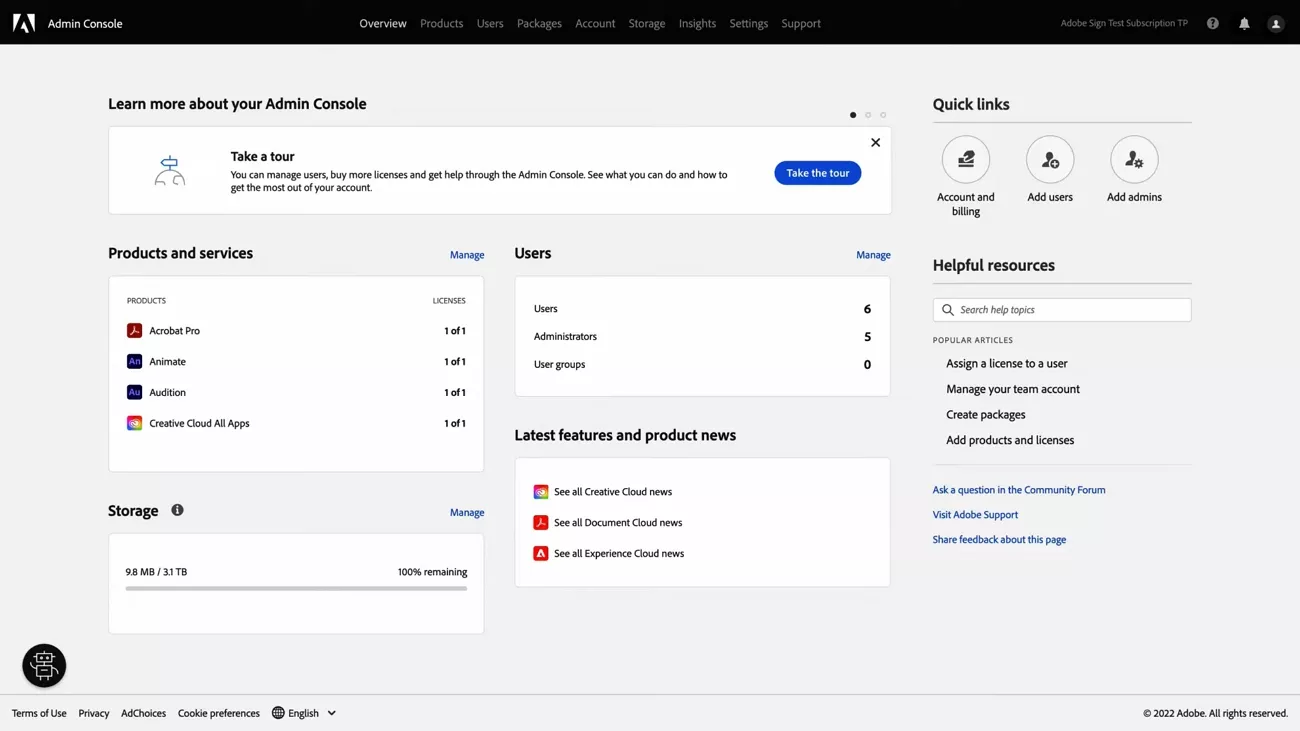Focus the Search help topics field
The height and width of the screenshot is (731, 1300).
[1062, 310]
